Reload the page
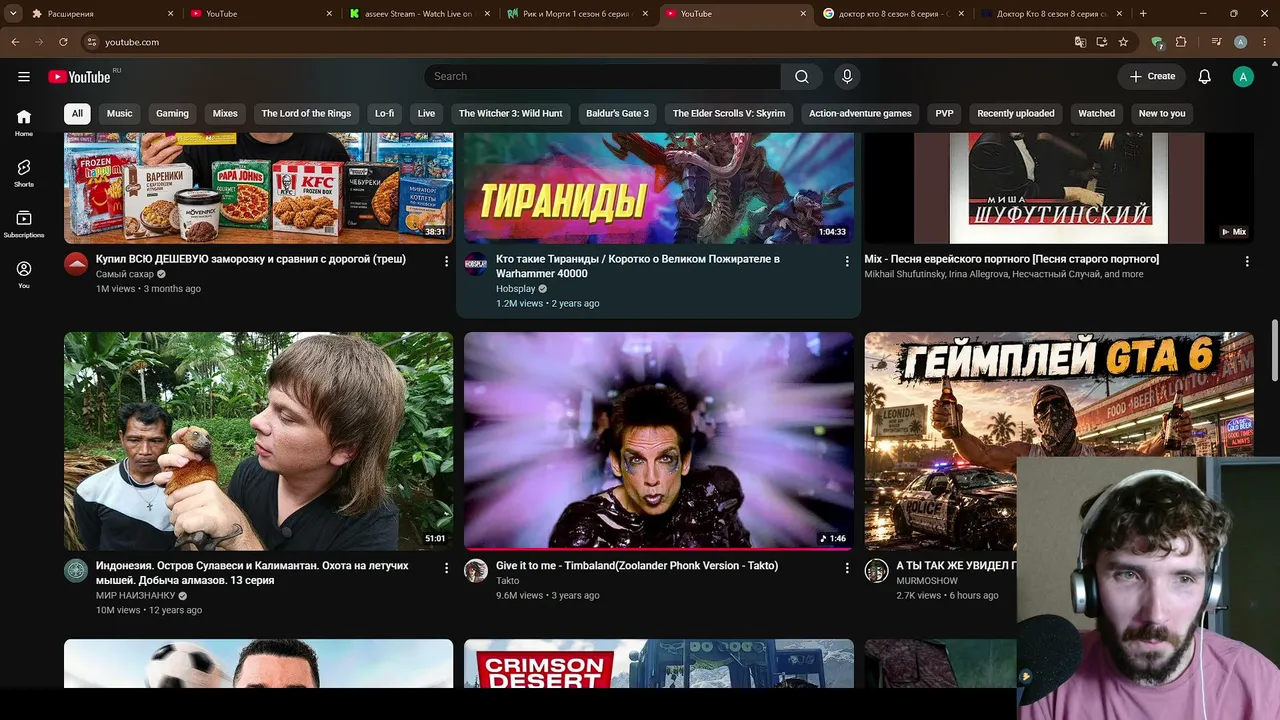 (x=63, y=42)
